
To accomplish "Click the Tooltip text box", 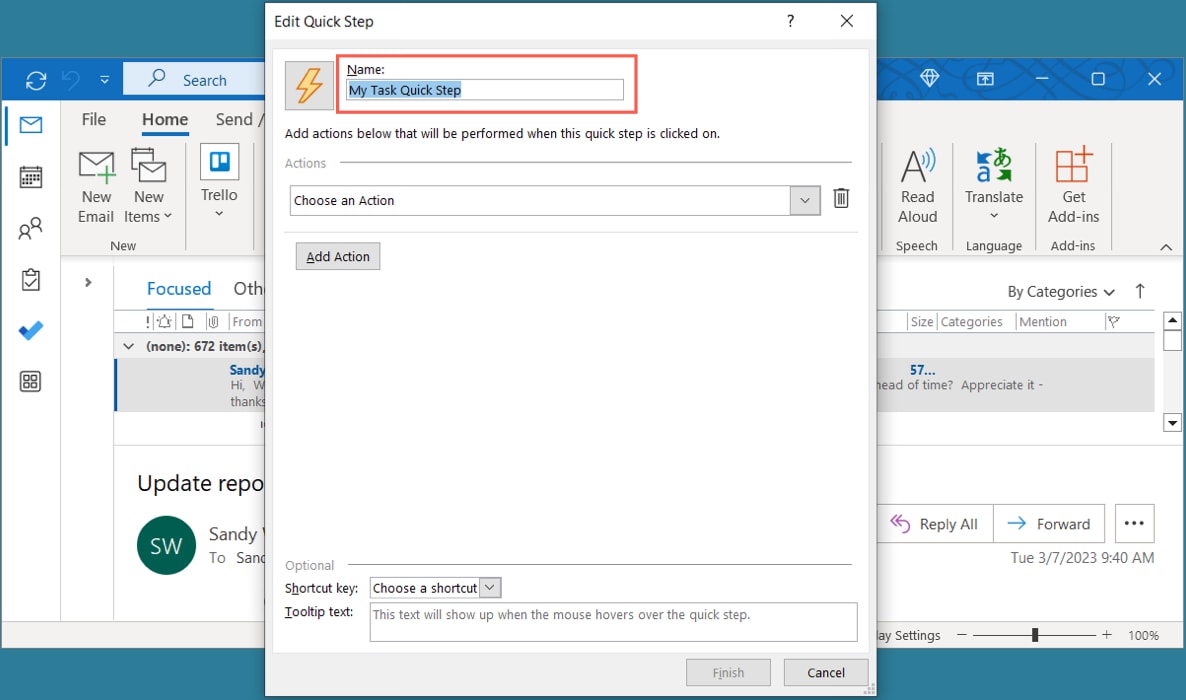I will click(613, 622).
